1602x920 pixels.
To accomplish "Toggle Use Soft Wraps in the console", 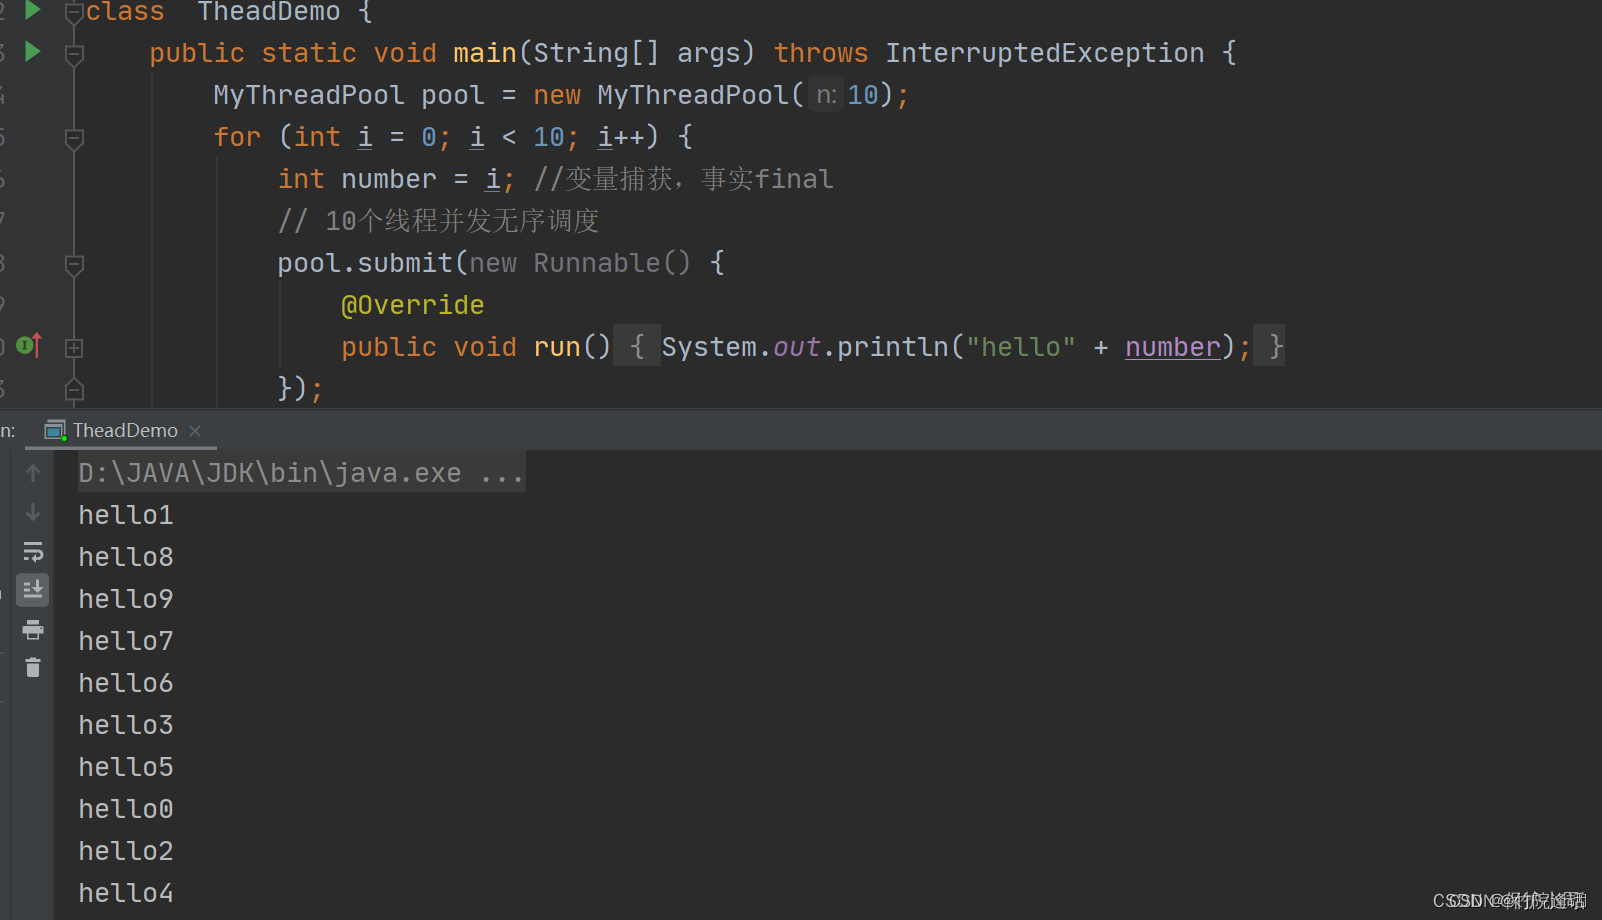I will (33, 551).
